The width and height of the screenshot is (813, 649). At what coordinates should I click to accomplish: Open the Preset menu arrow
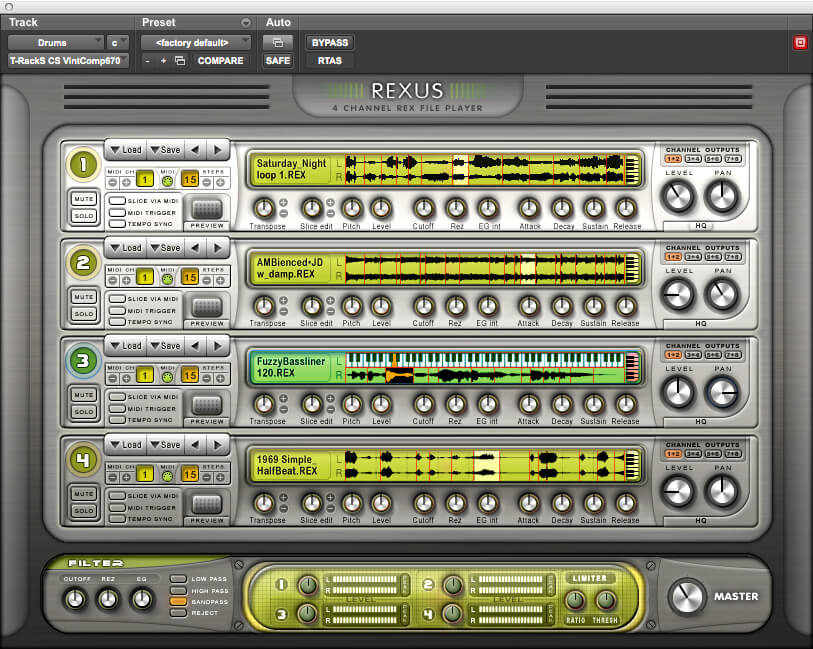[x=246, y=23]
